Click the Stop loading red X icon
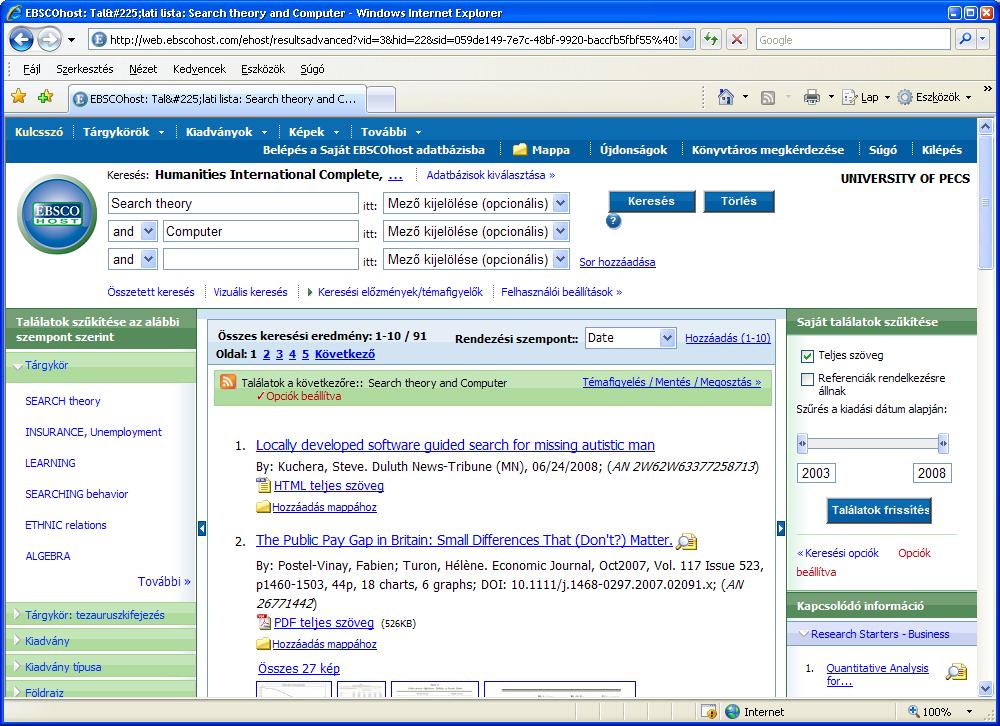 (x=737, y=40)
